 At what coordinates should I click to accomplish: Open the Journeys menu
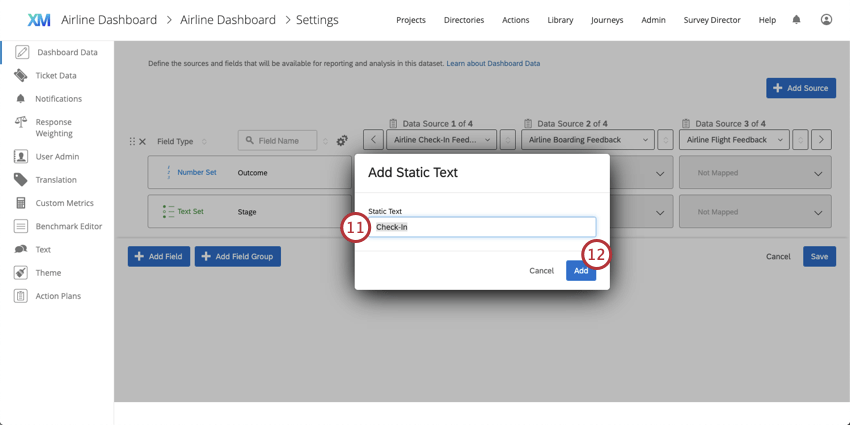point(607,20)
